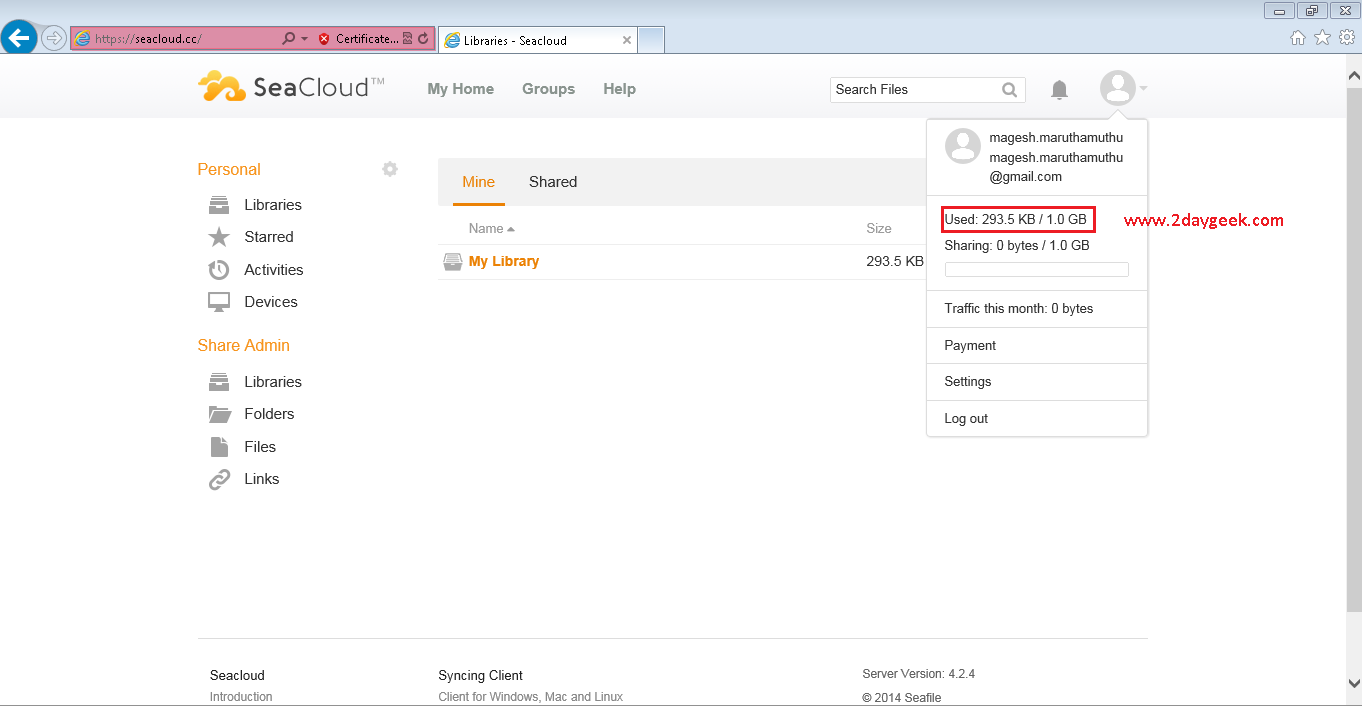Switch to the Mine tab
The height and width of the screenshot is (706, 1362).
(478, 182)
